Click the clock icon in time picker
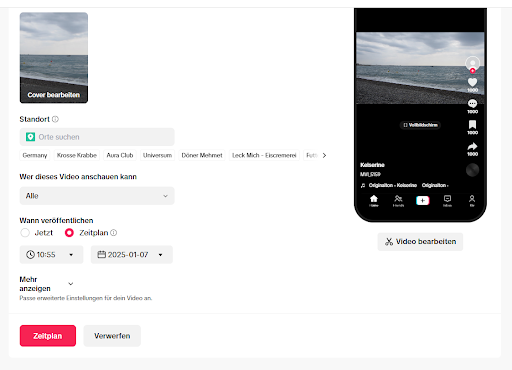The width and height of the screenshot is (512, 370). click(30, 255)
